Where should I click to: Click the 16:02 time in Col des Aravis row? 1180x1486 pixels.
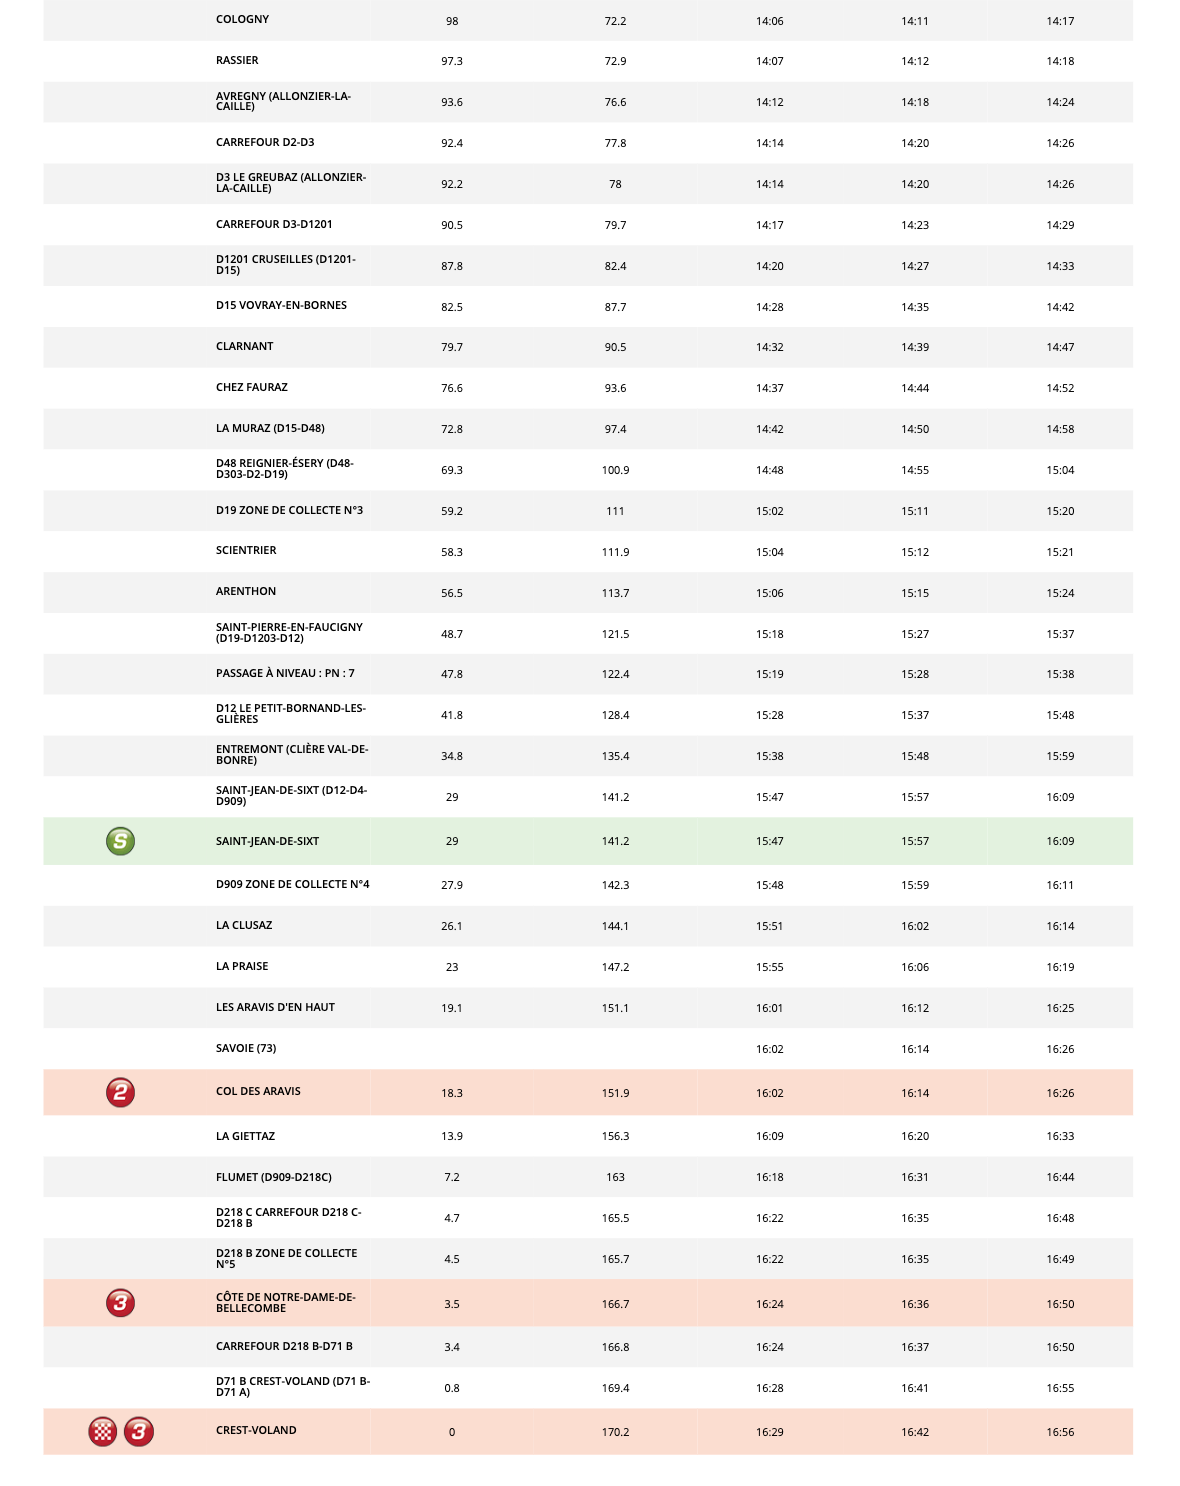(769, 1093)
